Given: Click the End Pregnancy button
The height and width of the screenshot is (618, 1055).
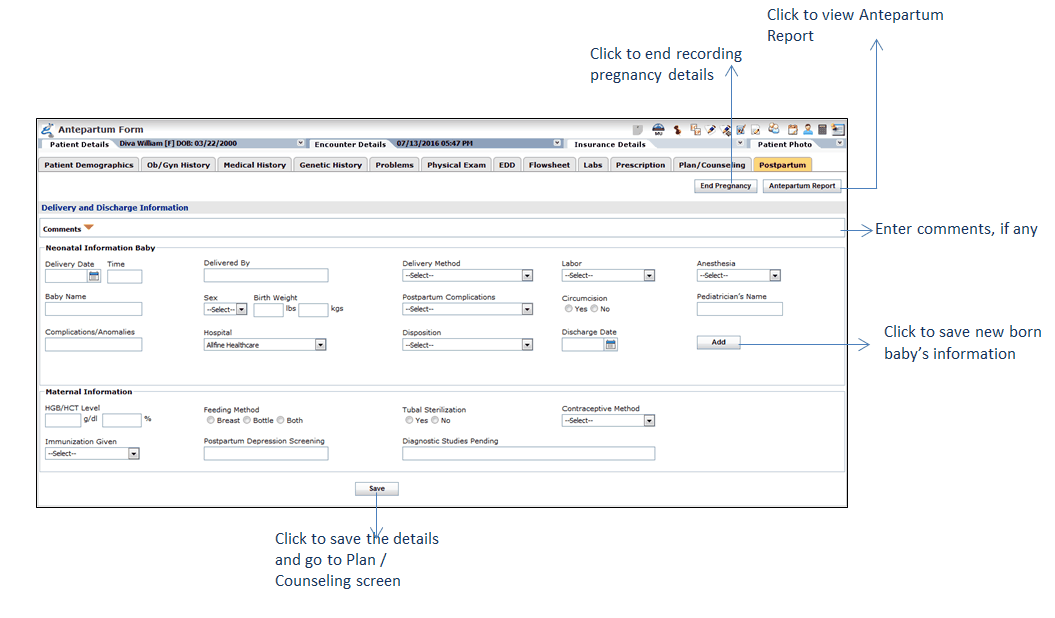Looking at the screenshot, I should (725, 186).
